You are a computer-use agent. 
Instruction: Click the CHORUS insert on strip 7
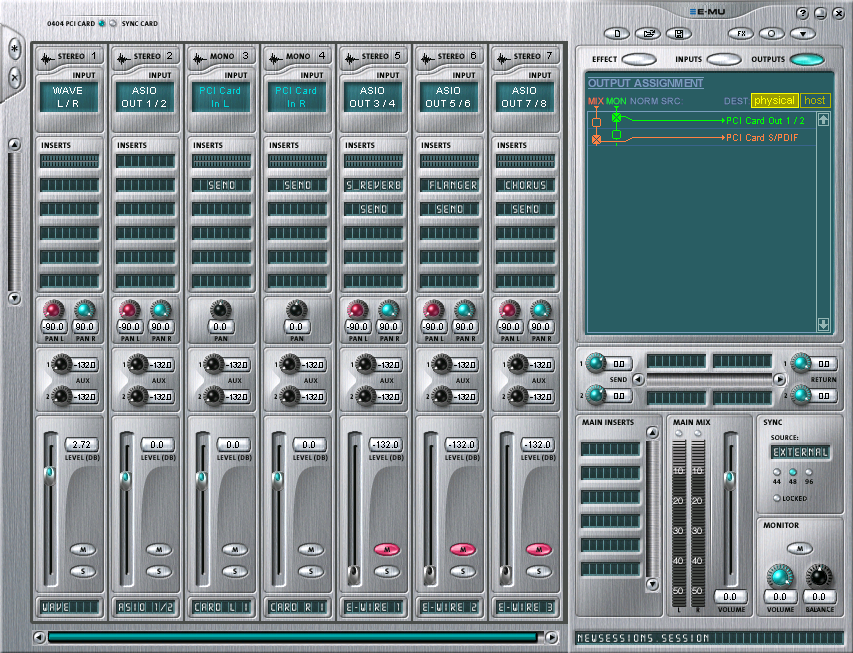(526, 185)
